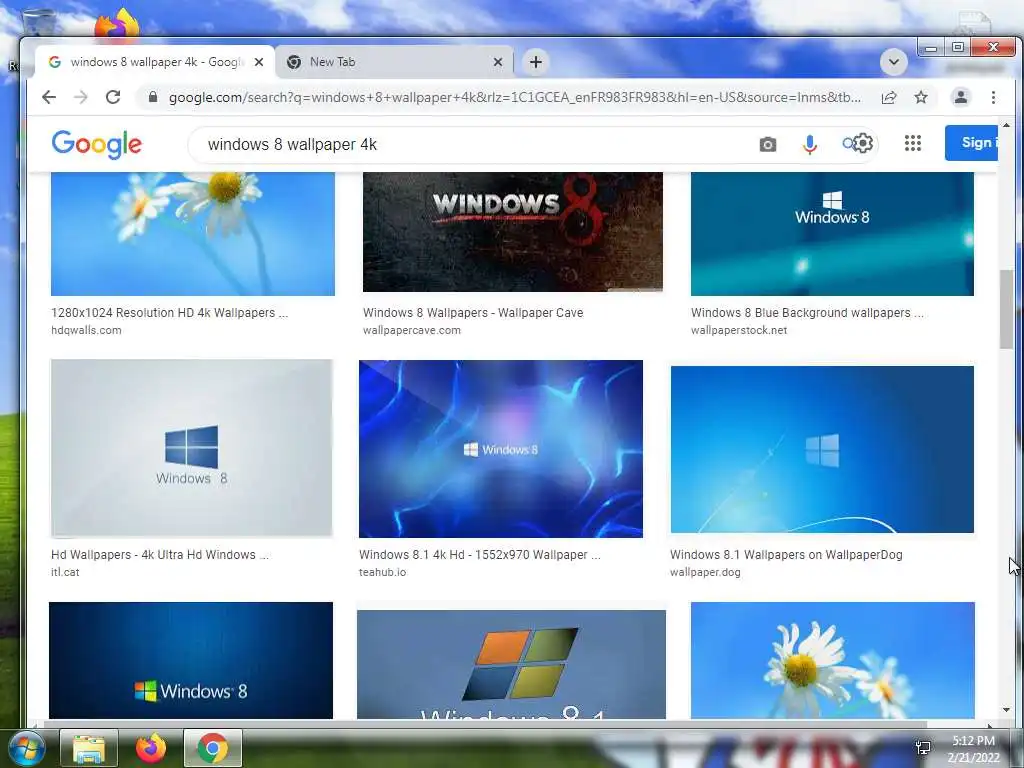Viewport: 1024px width, 768px height.
Task: Switch to the New Tab tab
Action: 394,62
